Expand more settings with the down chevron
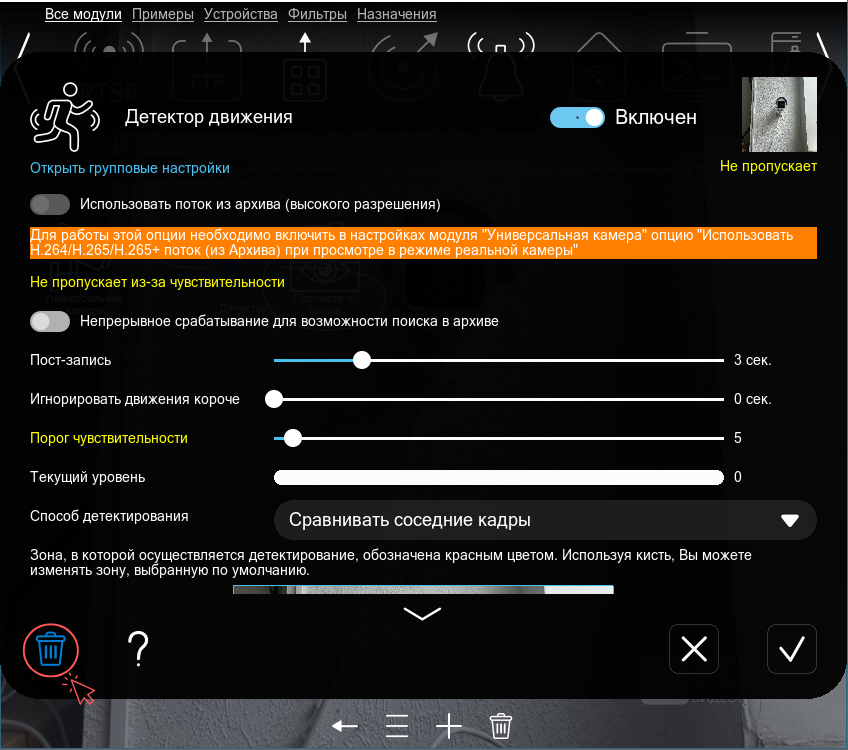 coord(422,613)
